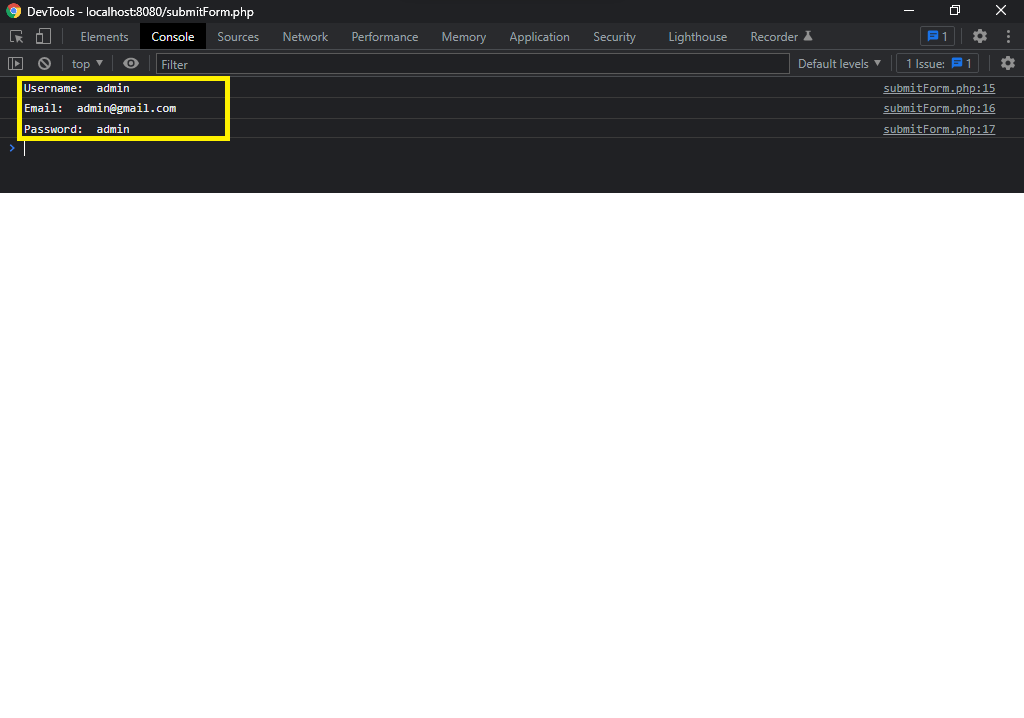This screenshot has height=718, width=1024.
Task: Open the Default levels dropdown
Action: [838, 63]
